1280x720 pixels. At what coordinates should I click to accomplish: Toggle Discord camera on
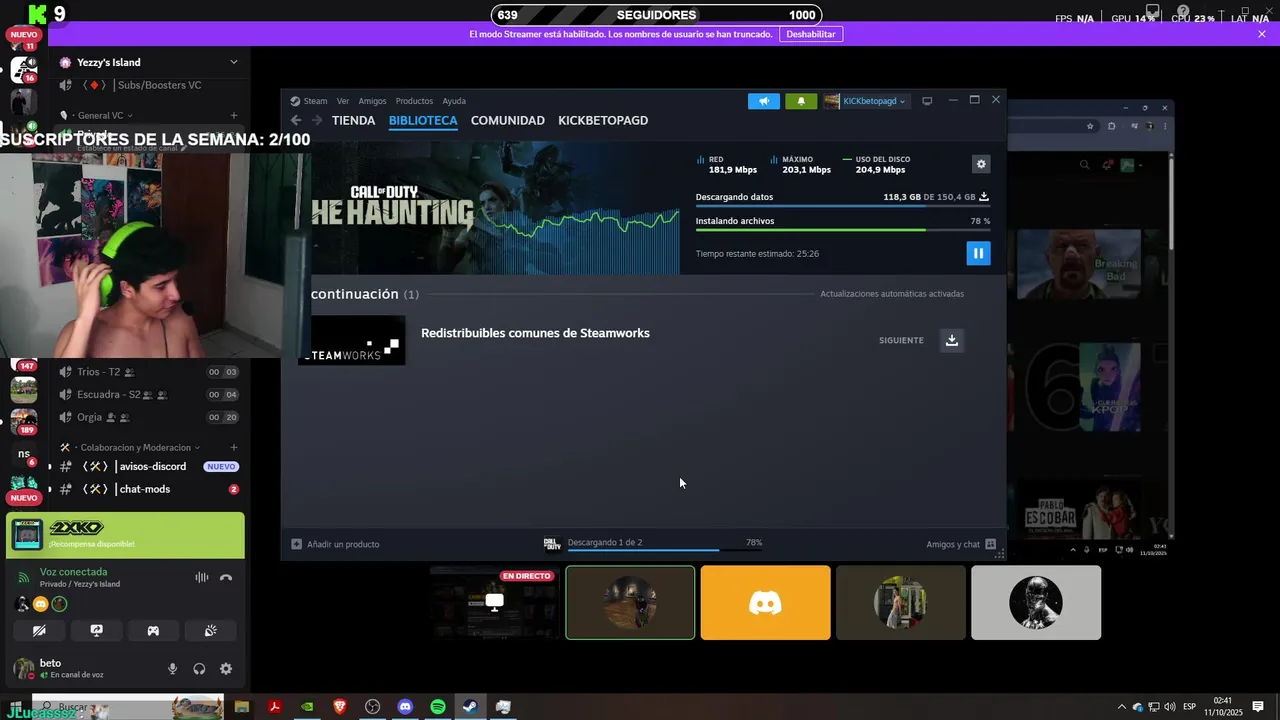pos(39,631)
